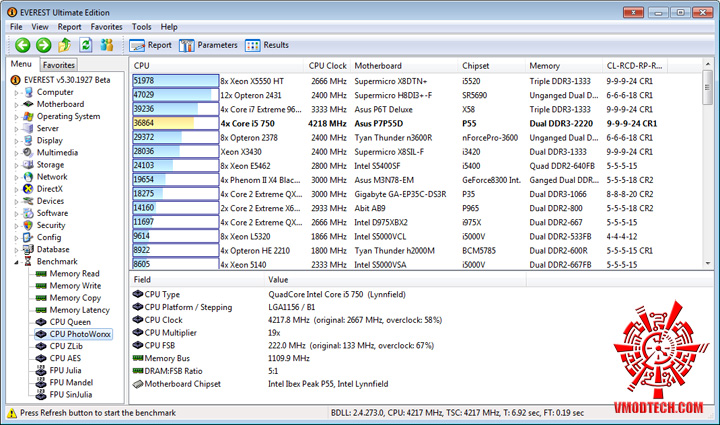Select the Operating System icon in the tree
Screen dimensions: 720x425
click(28, 116)
